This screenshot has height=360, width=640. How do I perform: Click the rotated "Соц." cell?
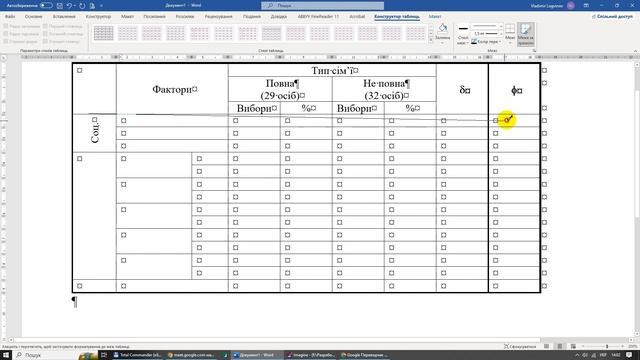(95, 133)
